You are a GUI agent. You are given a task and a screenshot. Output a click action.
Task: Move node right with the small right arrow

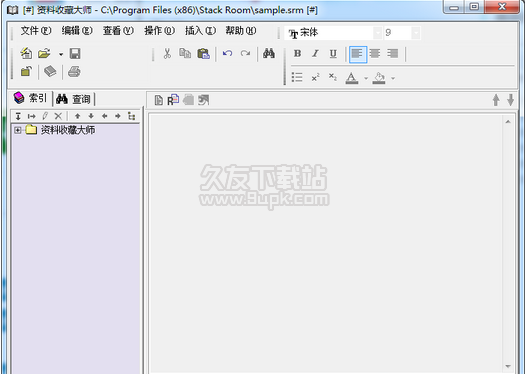[118, 116]
